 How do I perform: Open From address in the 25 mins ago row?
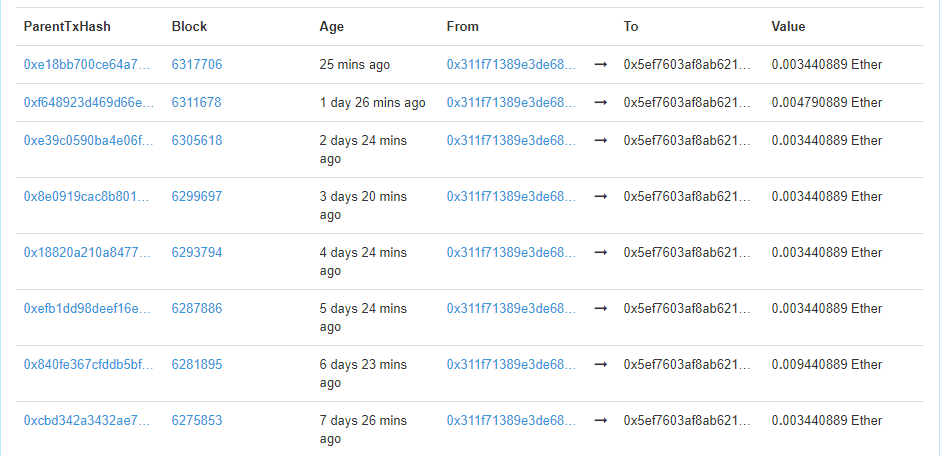click(511, 65)
